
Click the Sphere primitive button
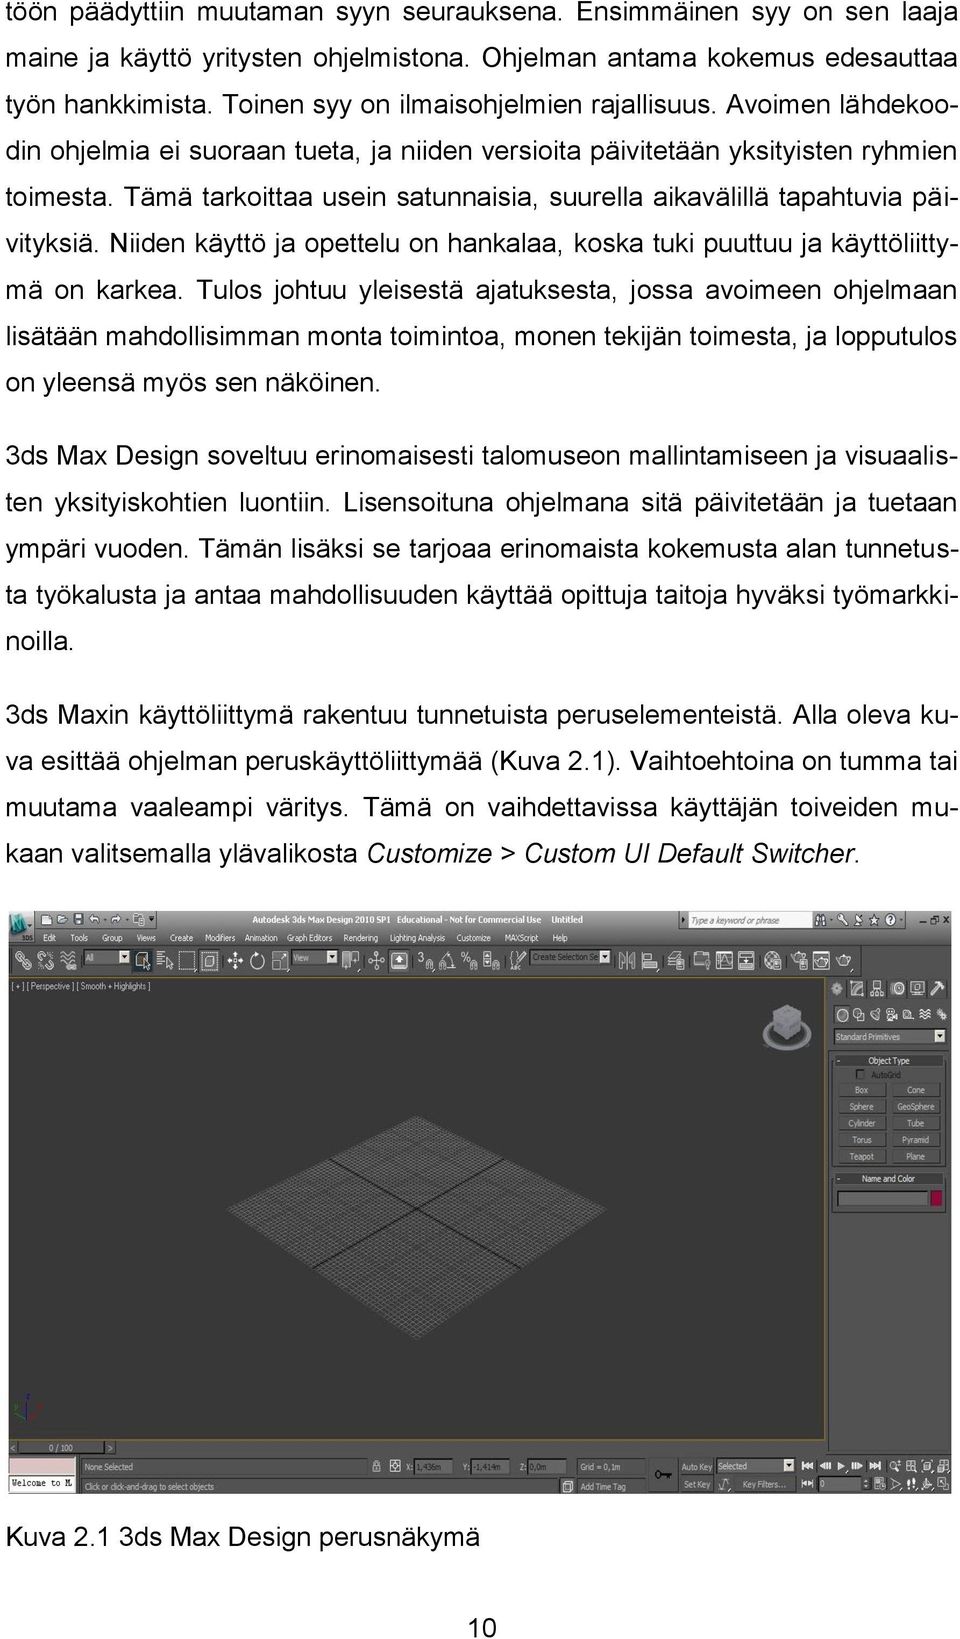pyautogui.click(x=862, y=1107)
